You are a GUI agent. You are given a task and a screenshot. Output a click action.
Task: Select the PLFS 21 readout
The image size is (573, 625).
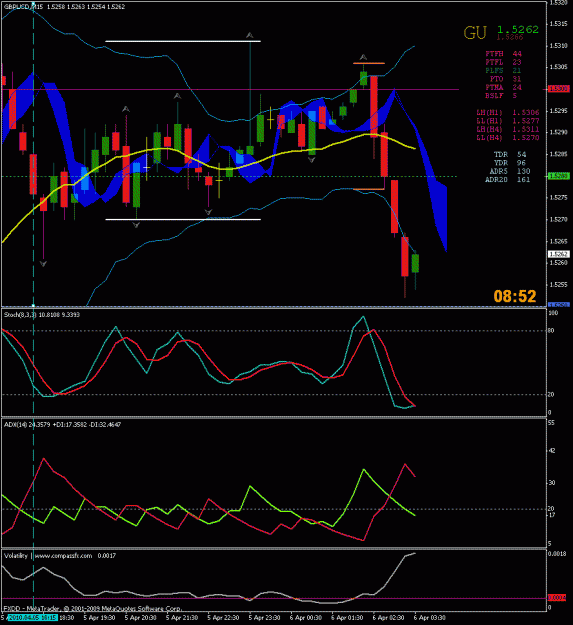click(x=503, y=71)
